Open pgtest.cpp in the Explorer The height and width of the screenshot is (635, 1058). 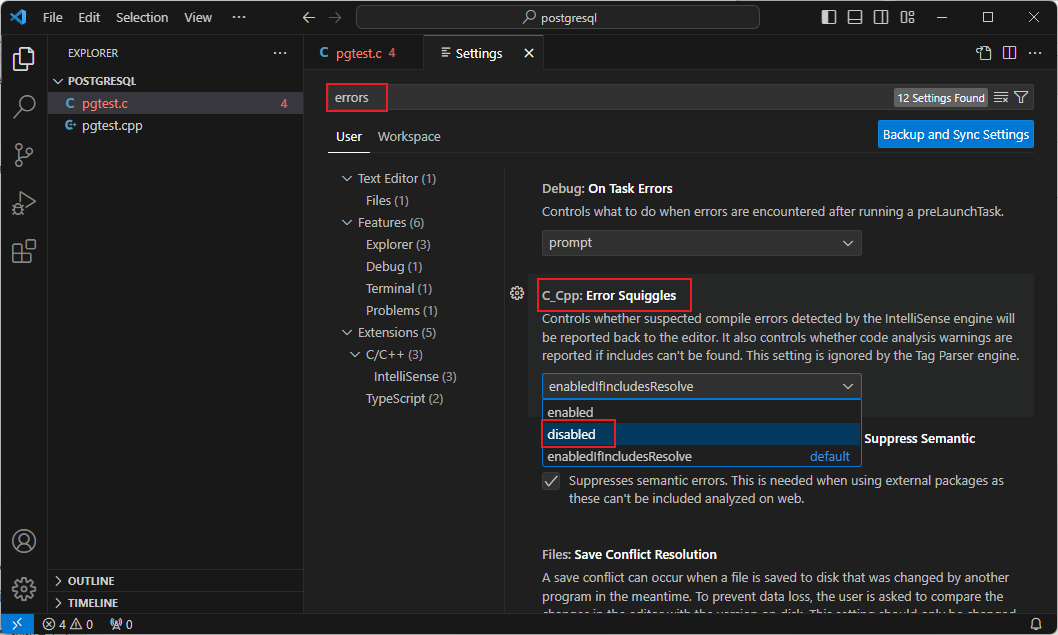112,126
